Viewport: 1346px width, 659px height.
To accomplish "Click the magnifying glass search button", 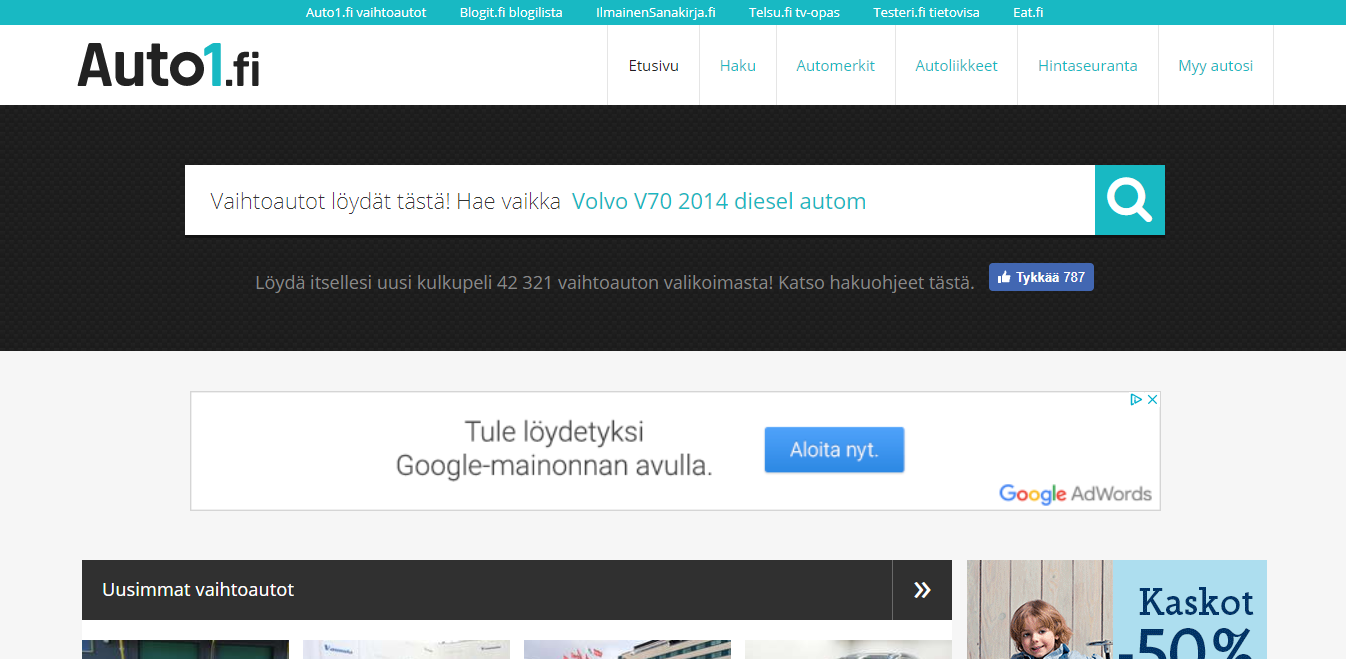I will [1130, 200].
